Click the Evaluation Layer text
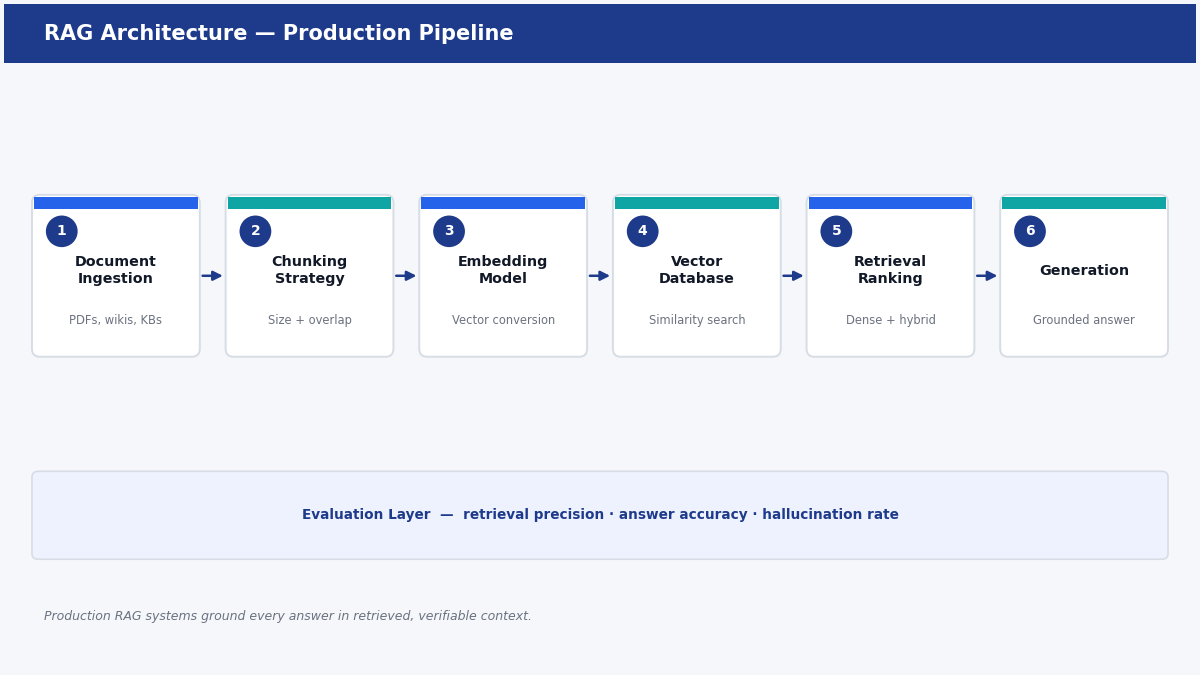 600,515
